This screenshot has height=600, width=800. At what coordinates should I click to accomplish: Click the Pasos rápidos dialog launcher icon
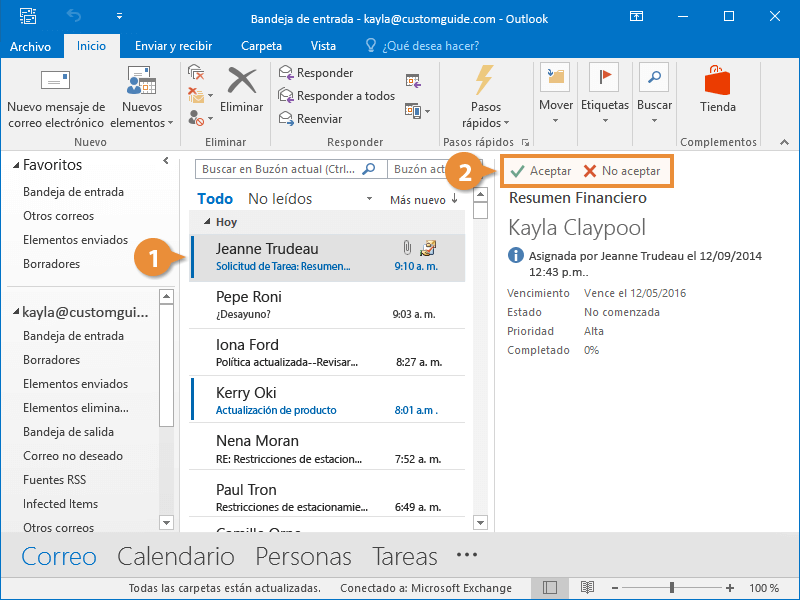tap(525, 142)
